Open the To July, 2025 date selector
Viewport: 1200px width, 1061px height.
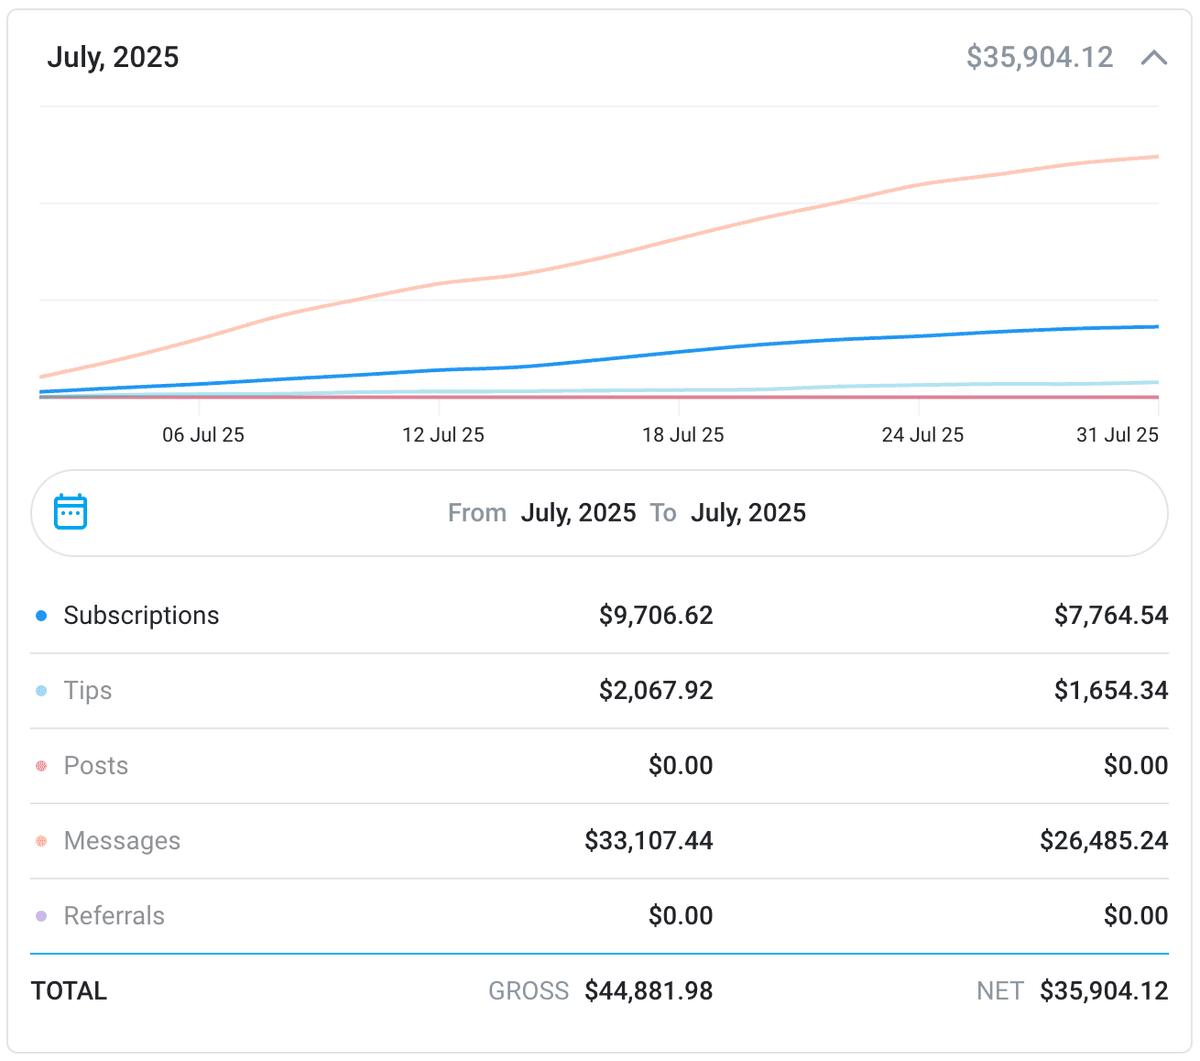pyautogui.click(x=747, y=512)
